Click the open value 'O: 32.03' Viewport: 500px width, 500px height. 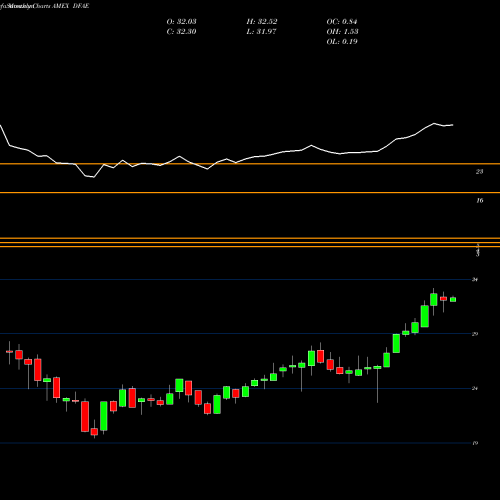(181, 22)
